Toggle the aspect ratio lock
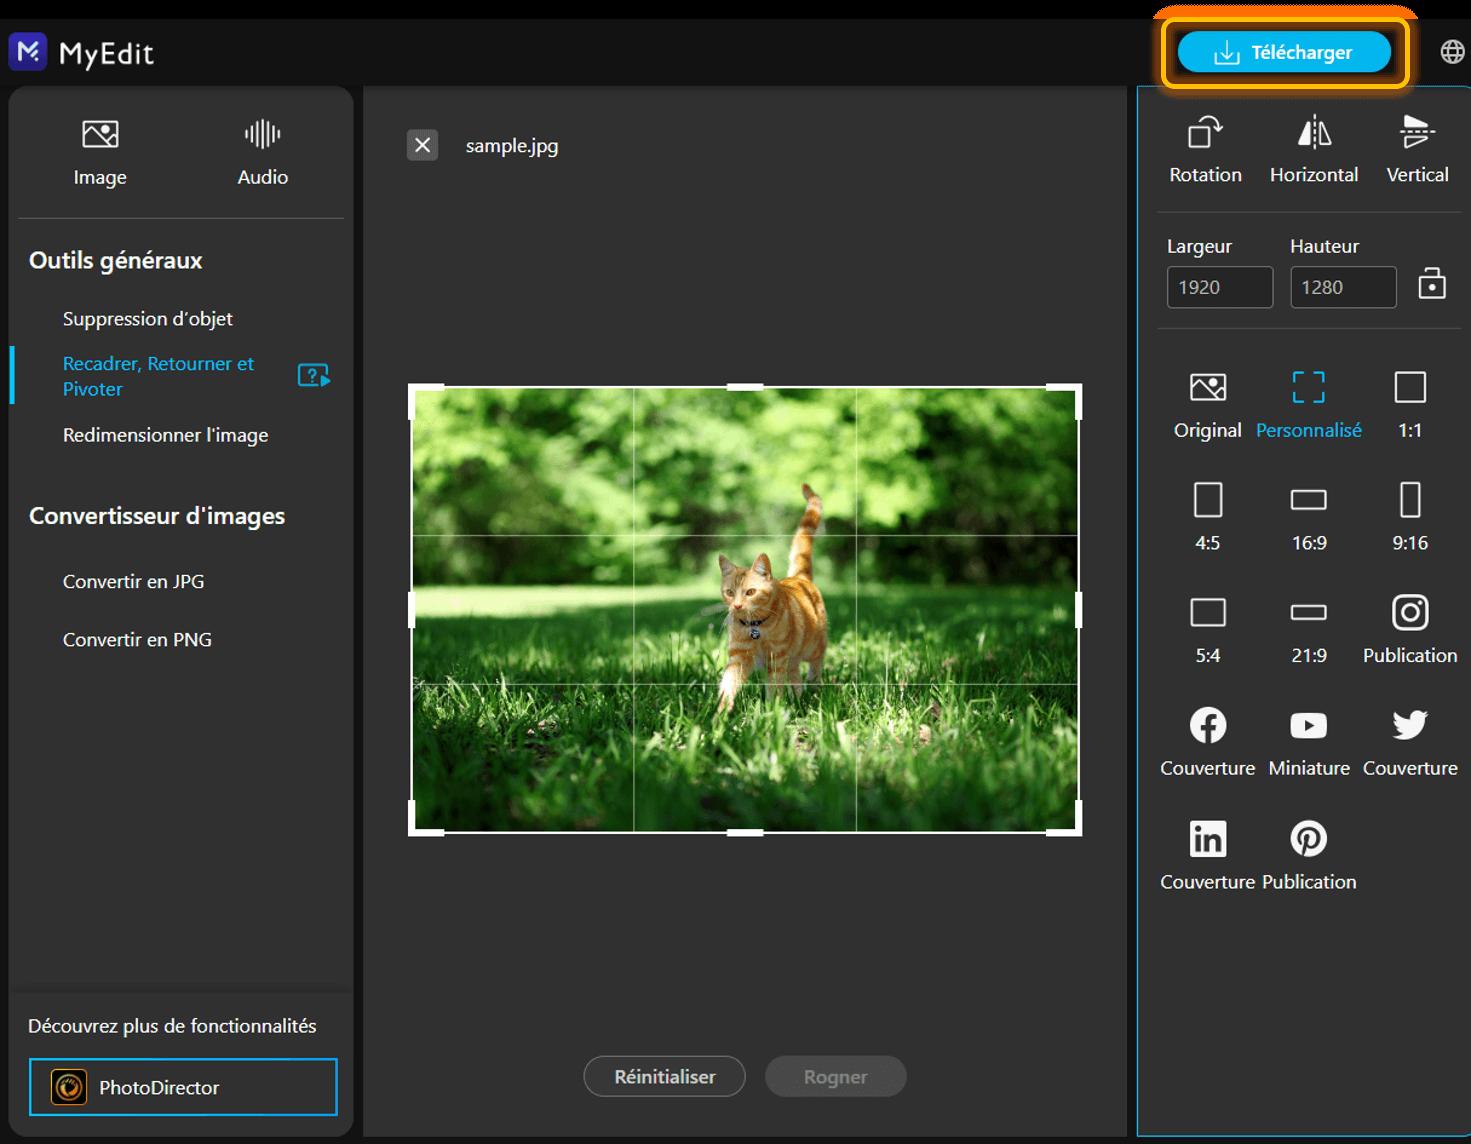The height and width of the screenshot is (1144, 1471). click(x=1431, y=284)
